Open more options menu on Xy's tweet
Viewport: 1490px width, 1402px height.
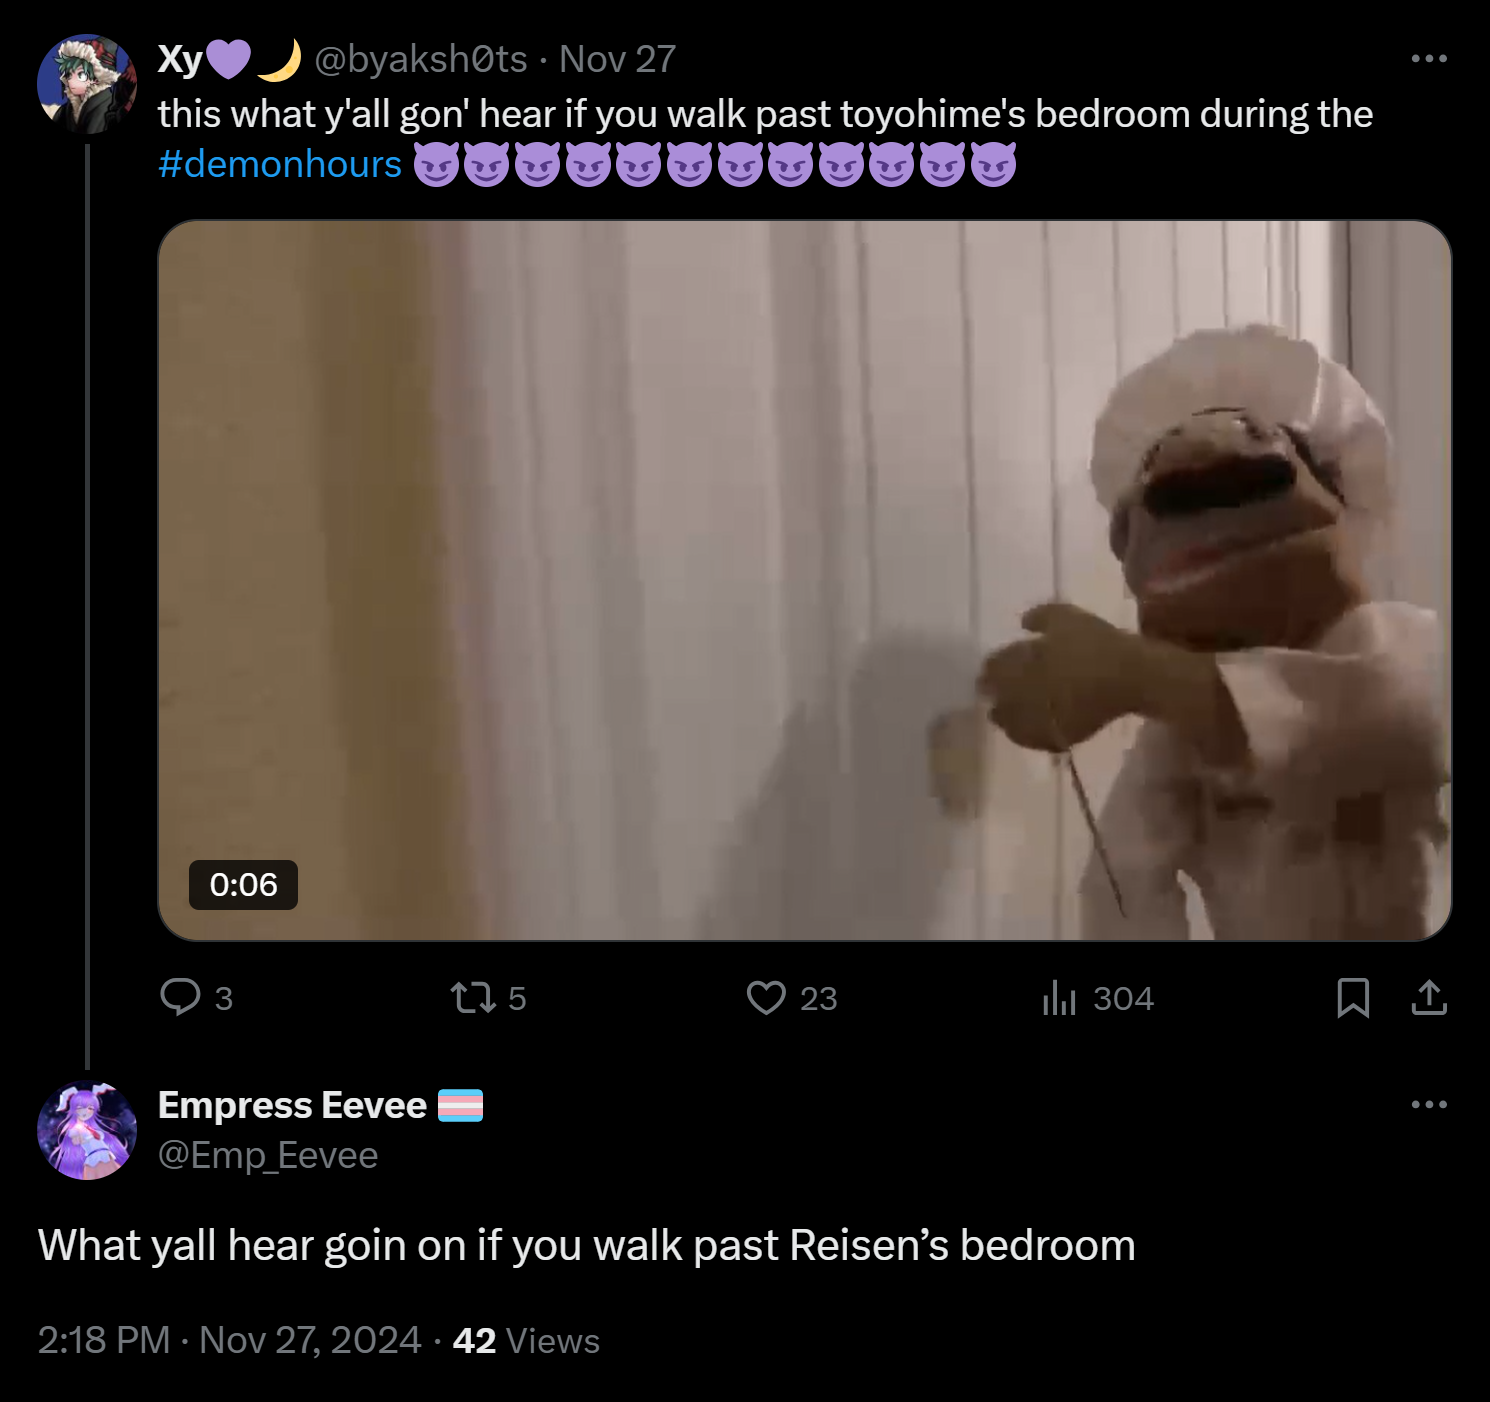click(x=1429, y=59)
